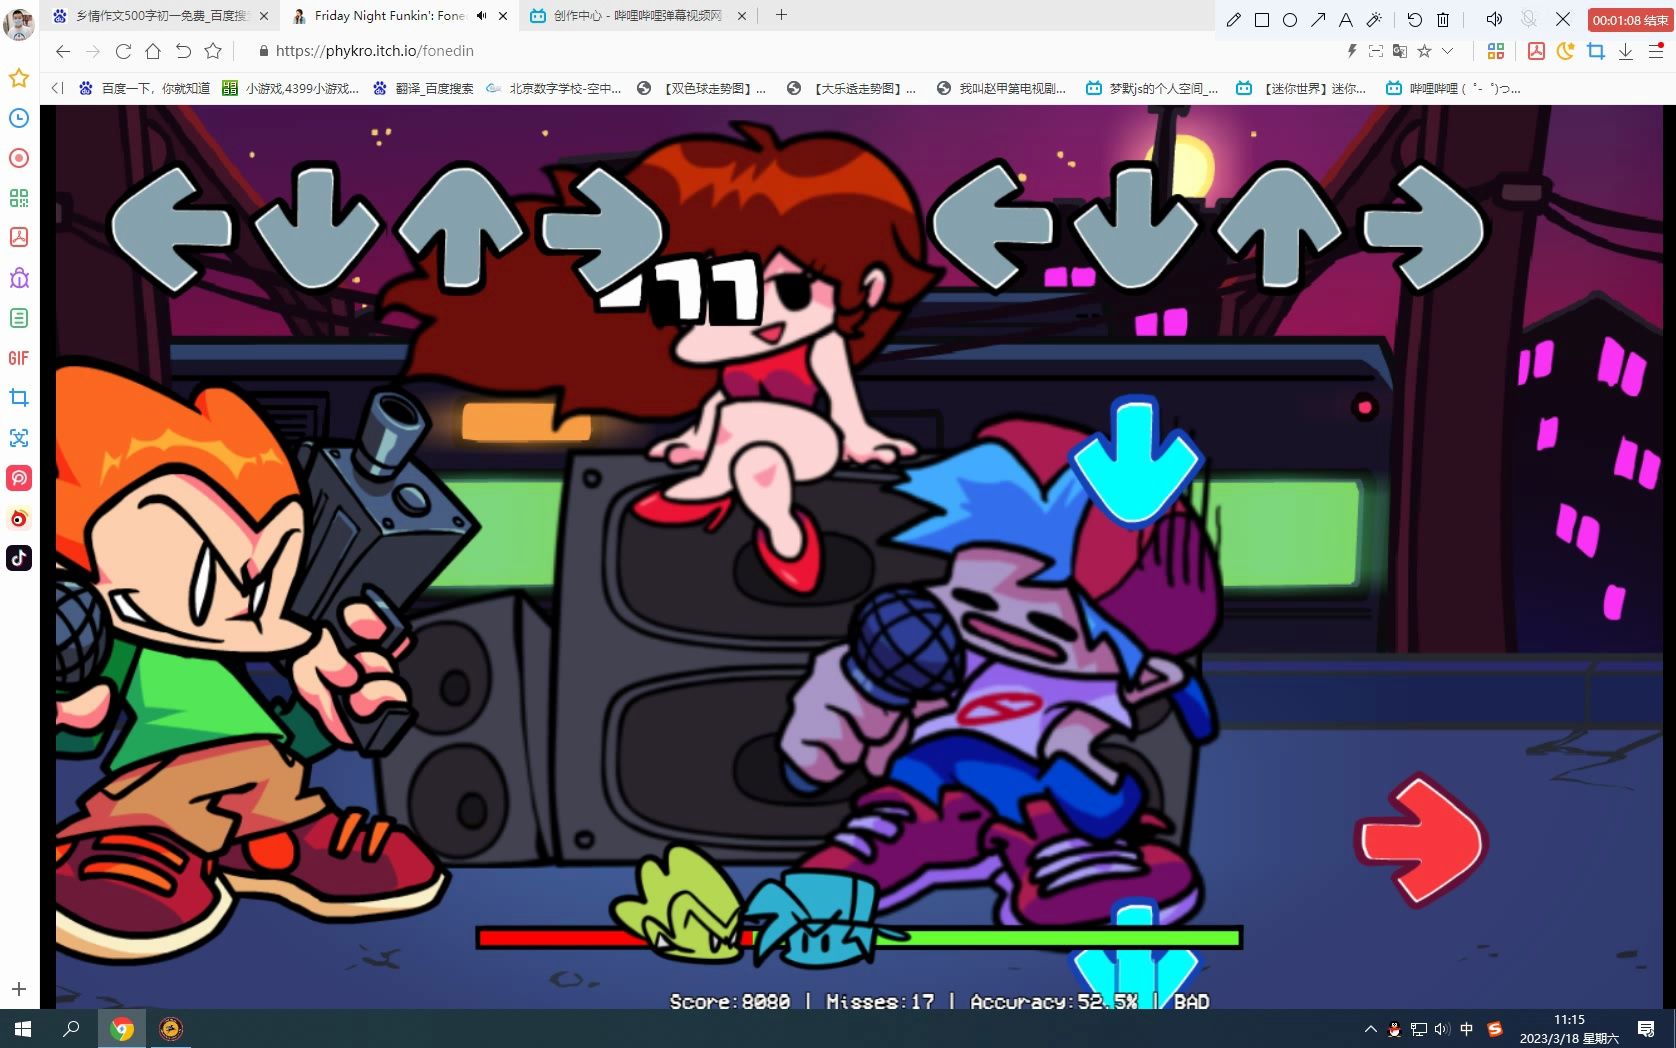Open the 翻译_百度搜索 bookmark
This screenshot has height=1048, width=1676.
click(x=423, y=88)
